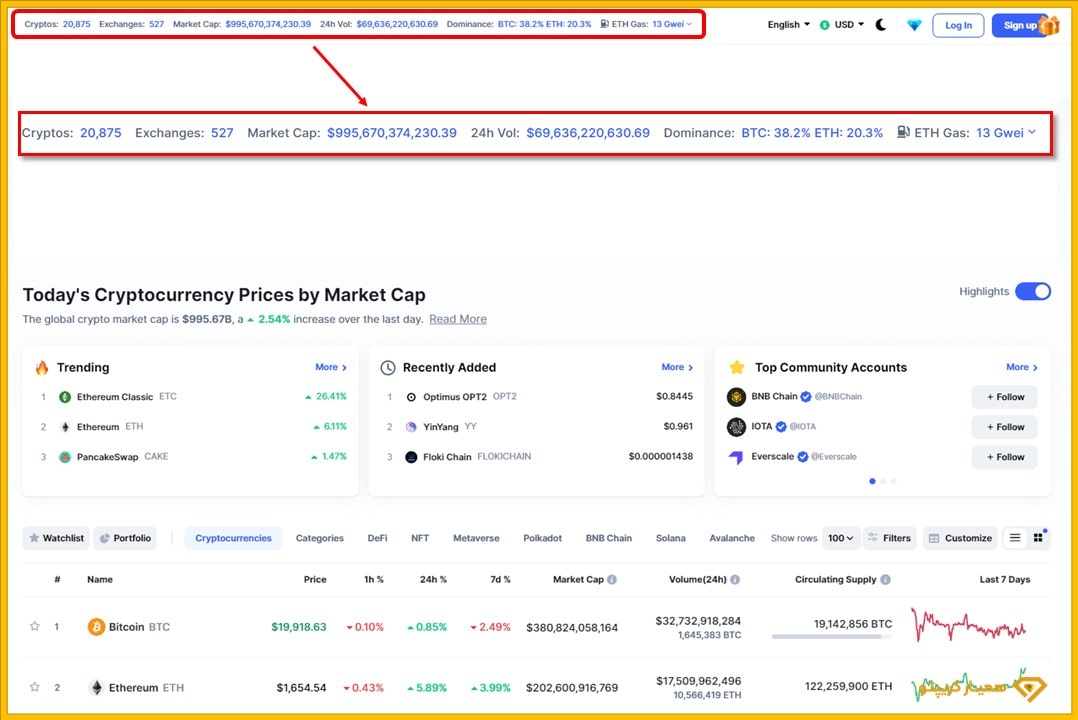This screenshot has height=720, width=1078.
Task: Click the Read More link
Action: click(458, 319)
